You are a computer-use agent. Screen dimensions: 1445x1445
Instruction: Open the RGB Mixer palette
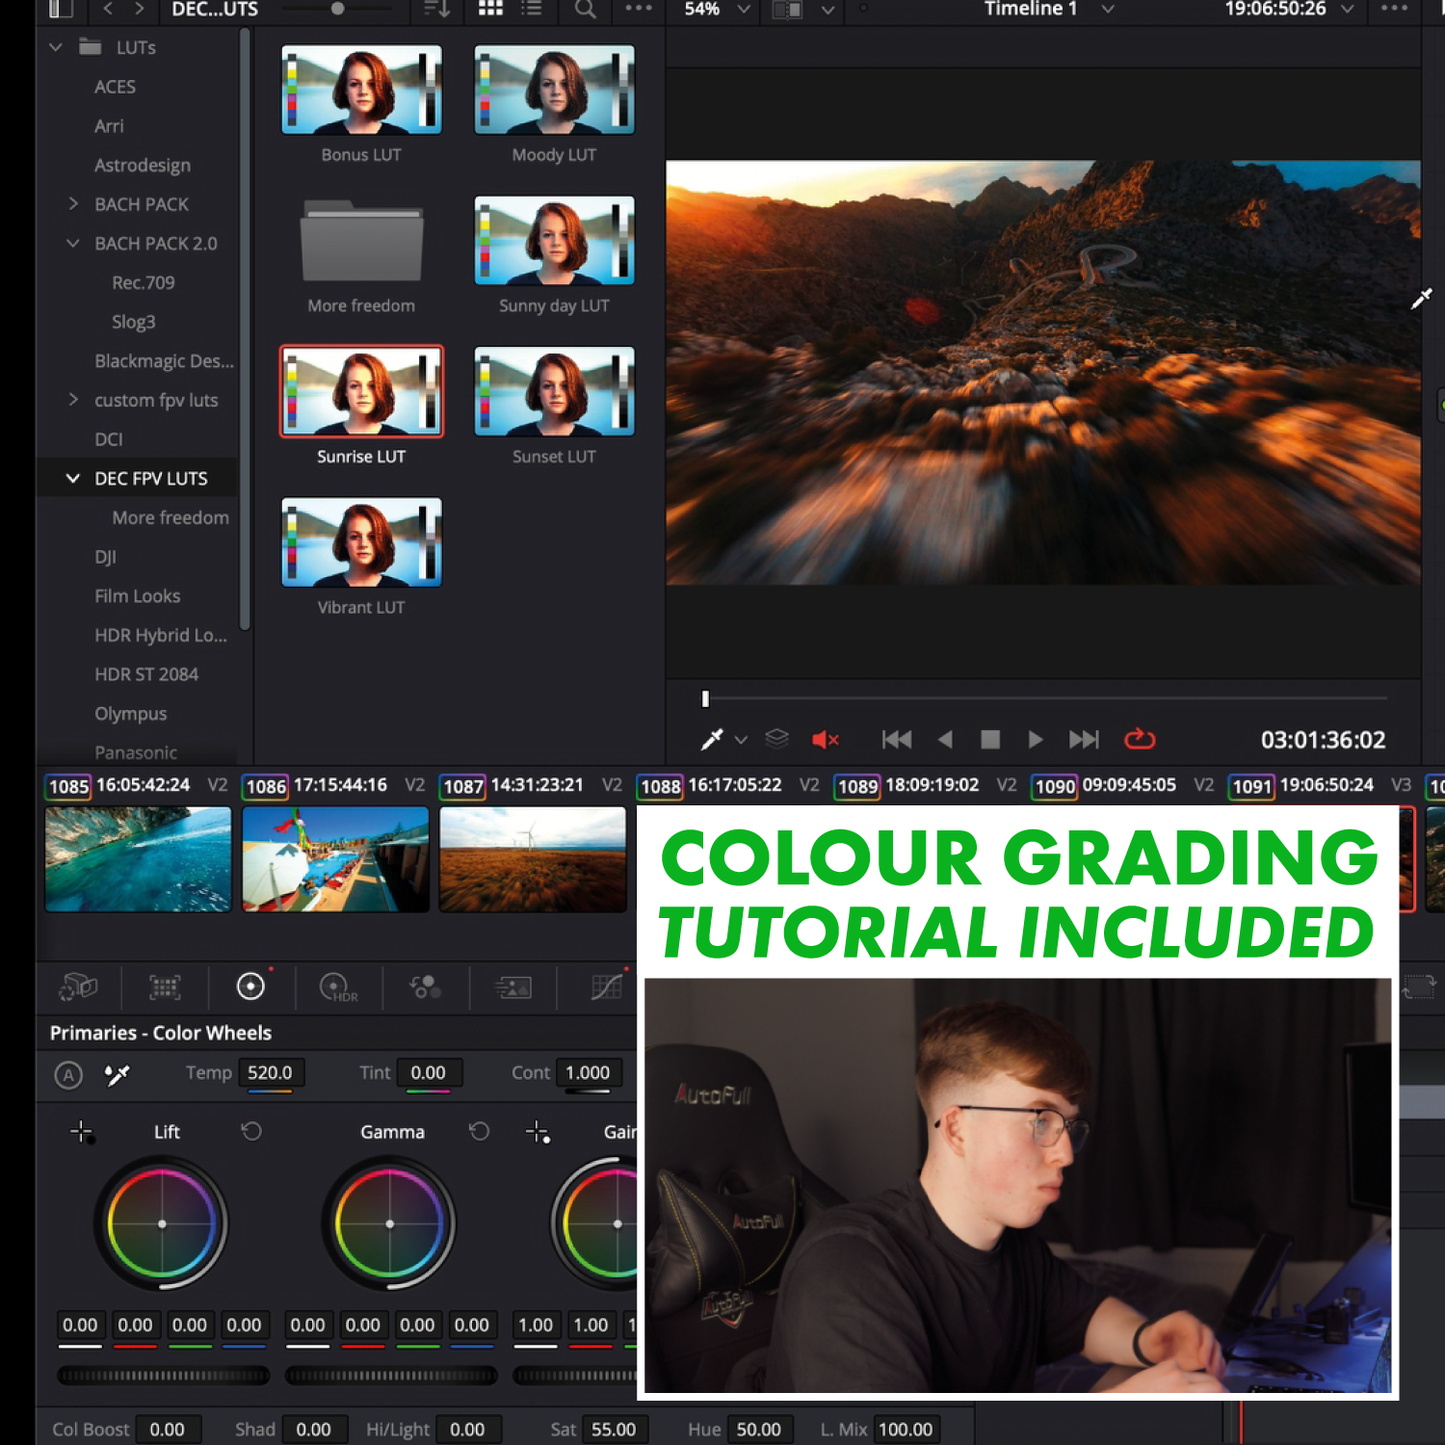[x=425, y=987]
